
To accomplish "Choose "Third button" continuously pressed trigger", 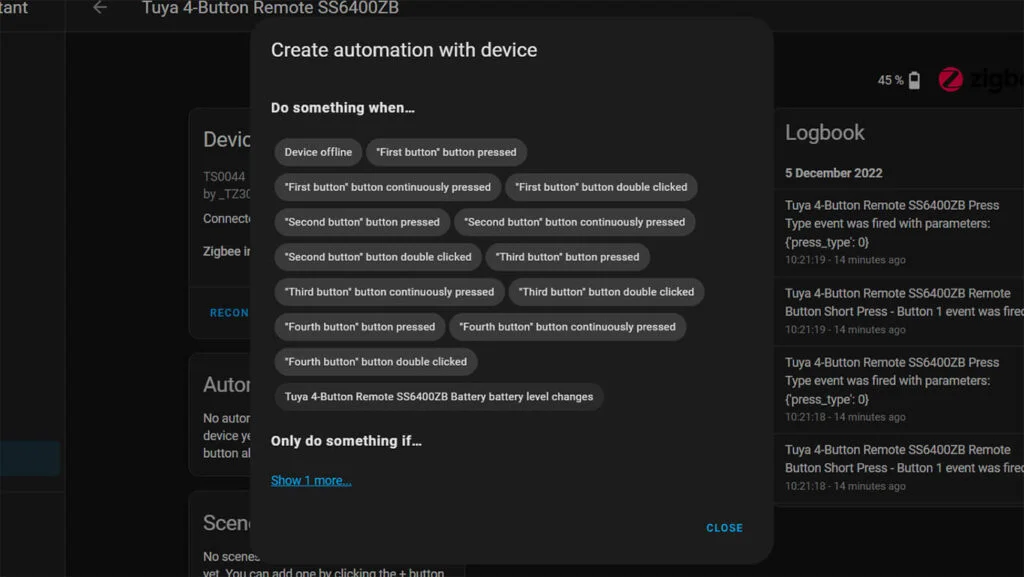I will pyautogui.click(x=389, y=292).
